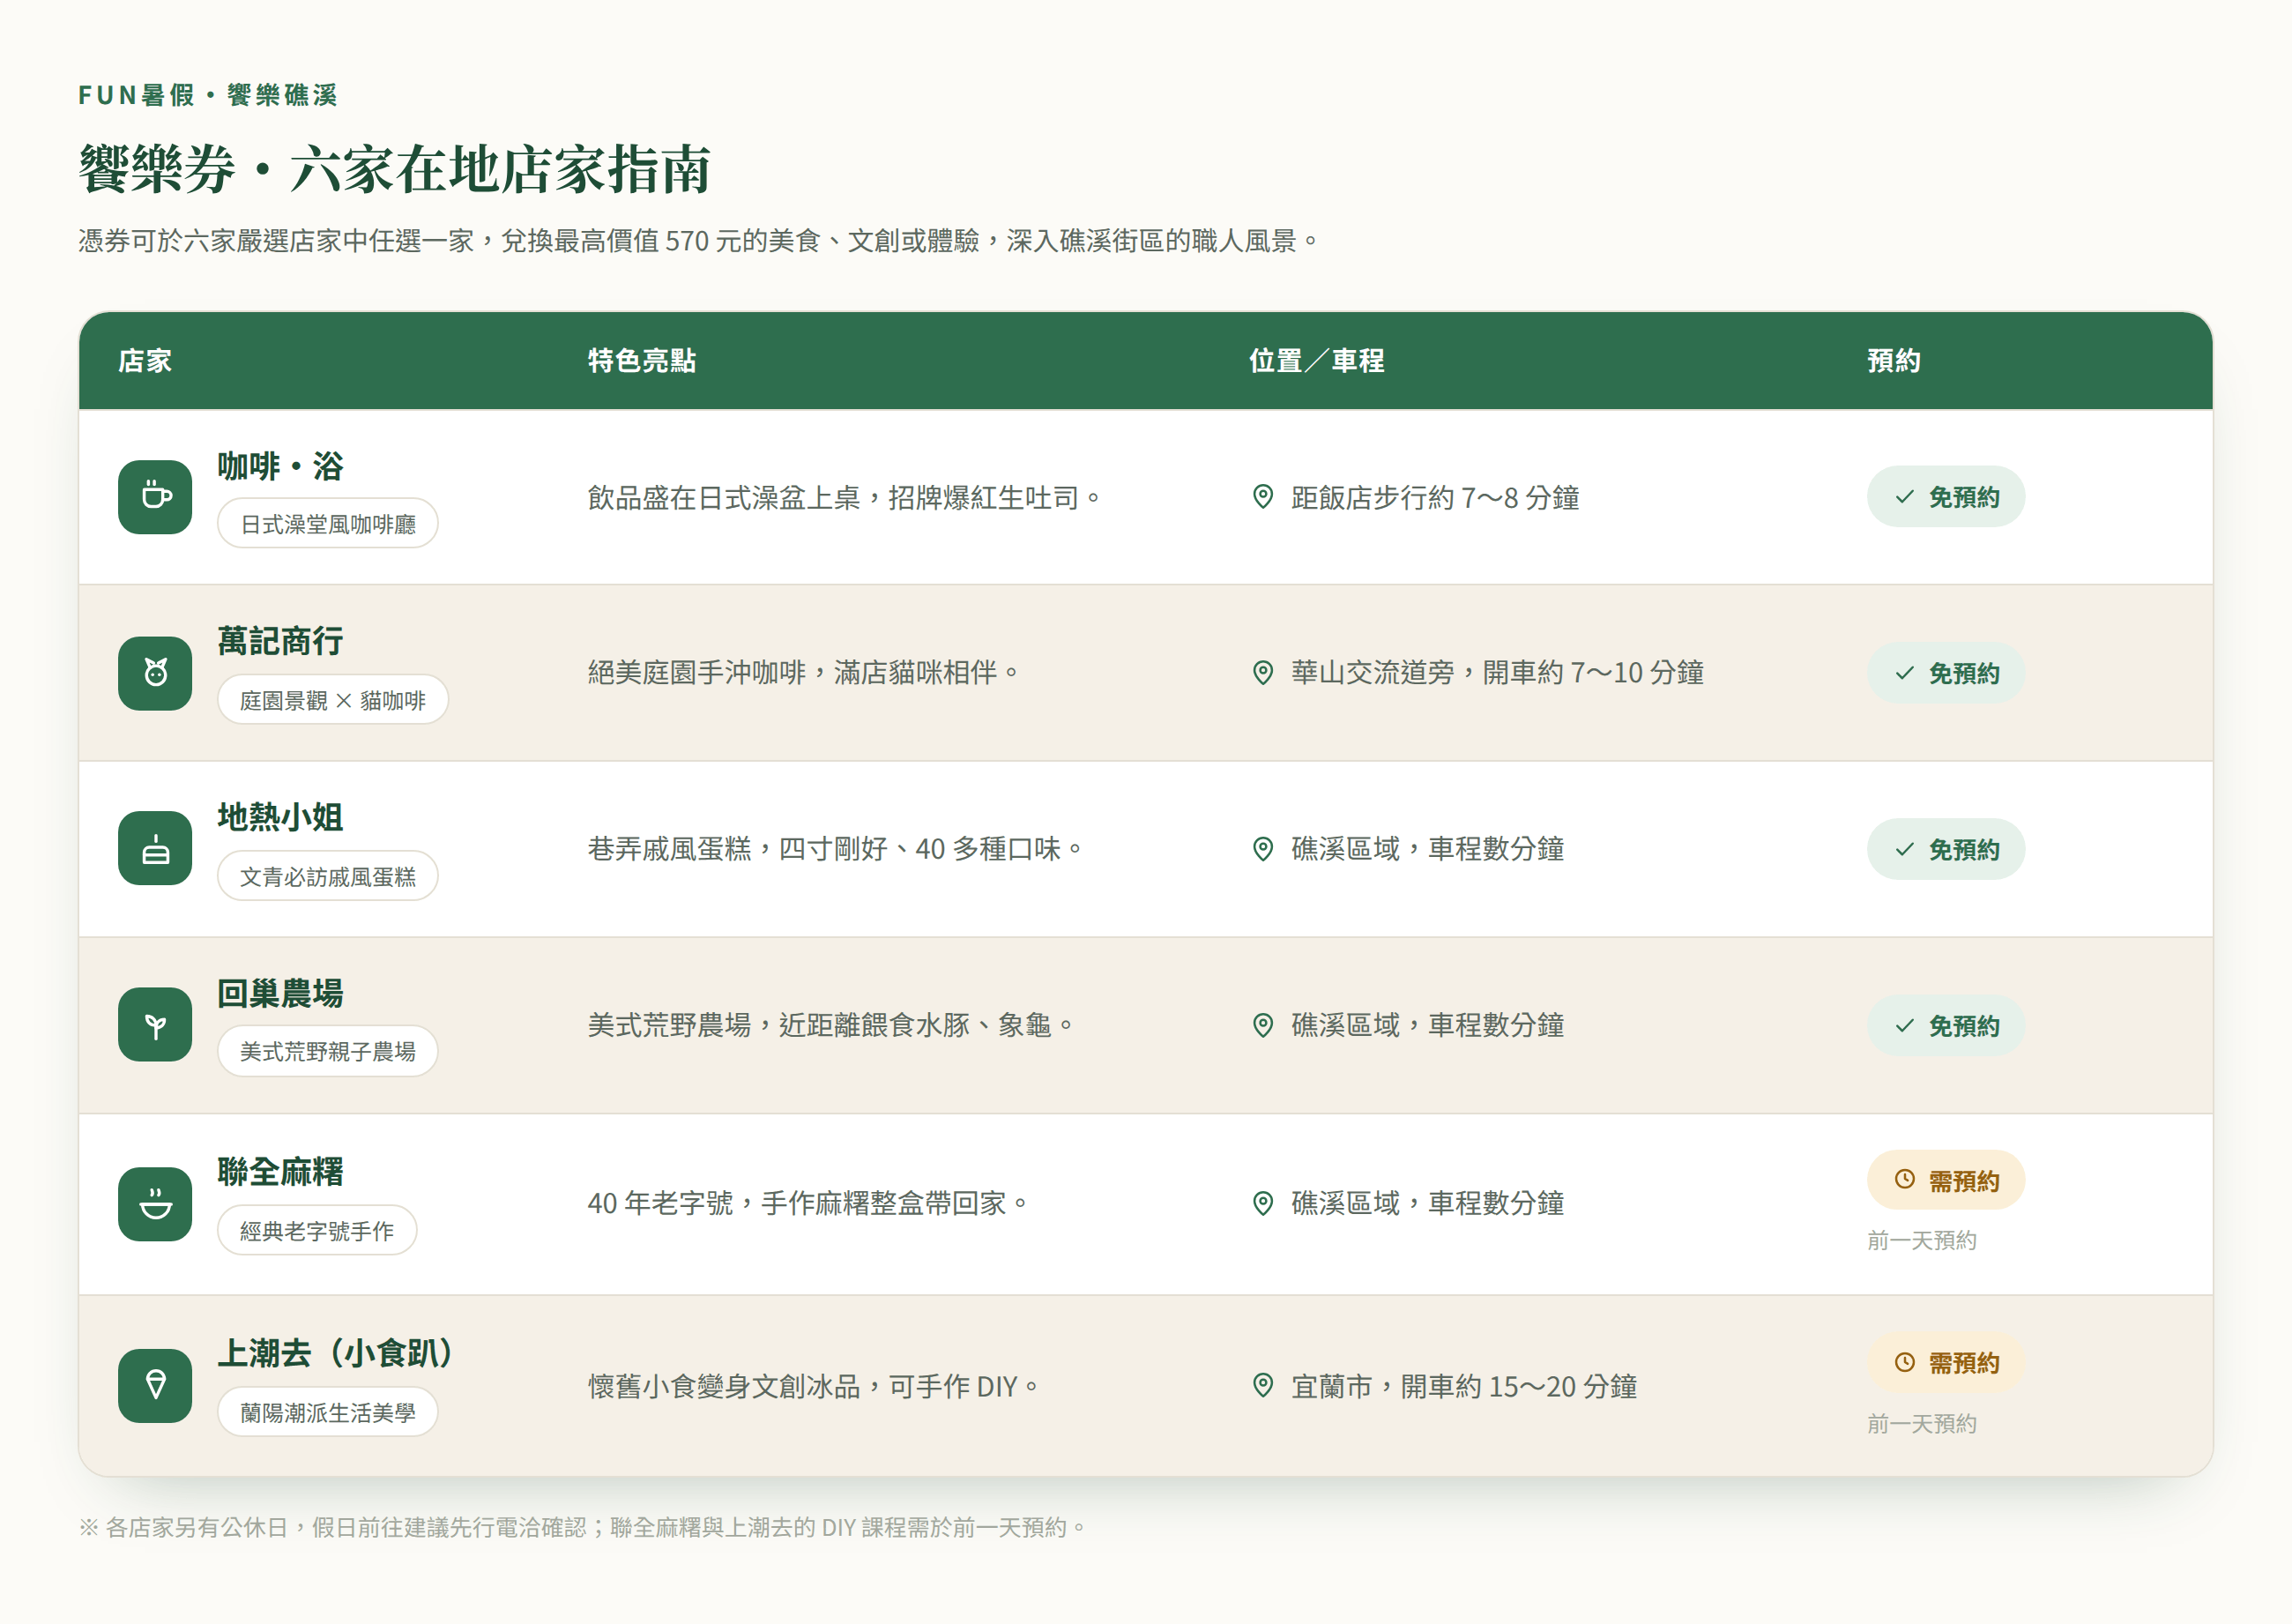Screen dimensions: 2292x1624
Task: Click the 需預約 badge for 上潮去
Action: (x=1946, y=1363)
